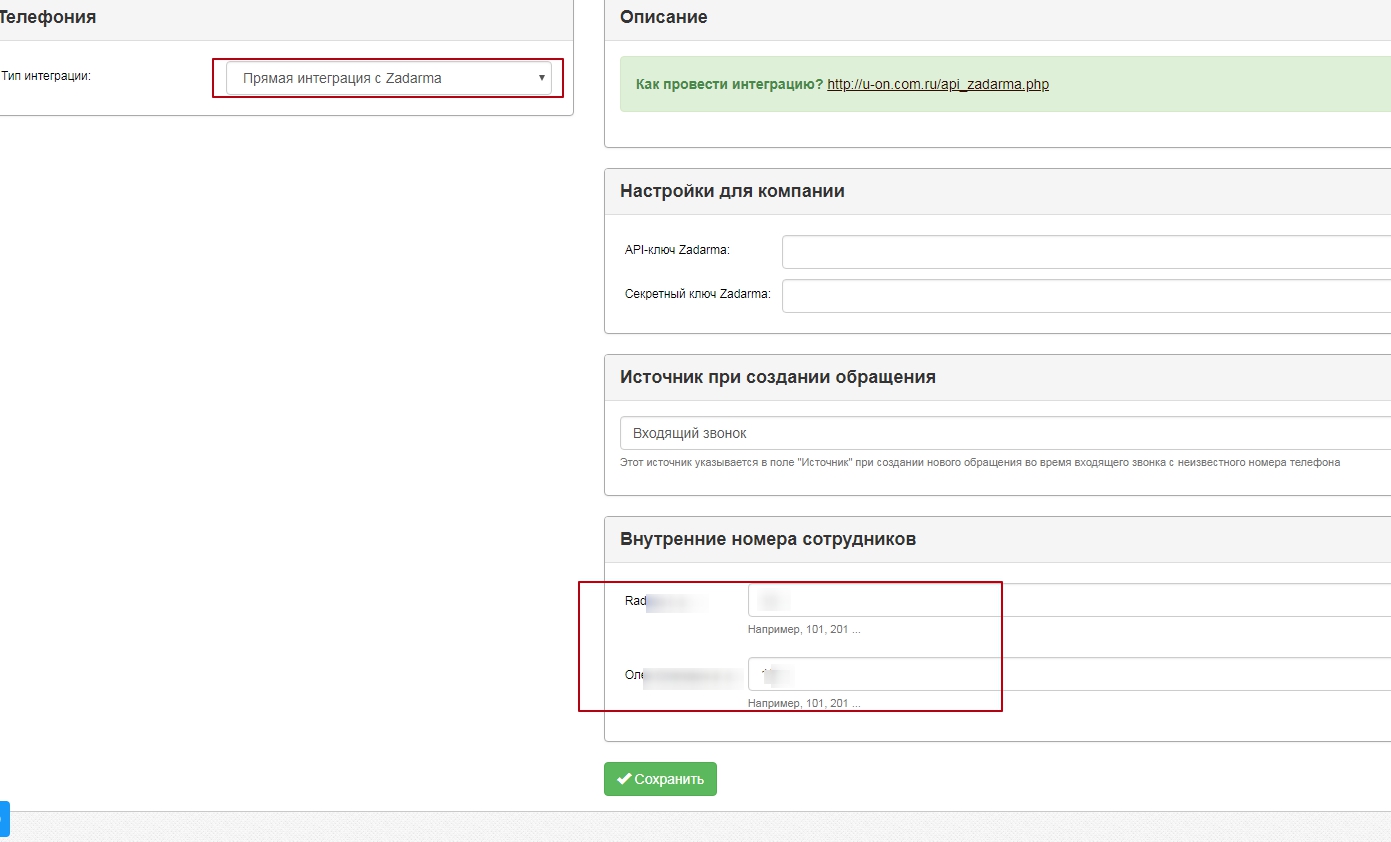Click the Описание panel heading
1391x842 pixels.
[x=663, y=17]
